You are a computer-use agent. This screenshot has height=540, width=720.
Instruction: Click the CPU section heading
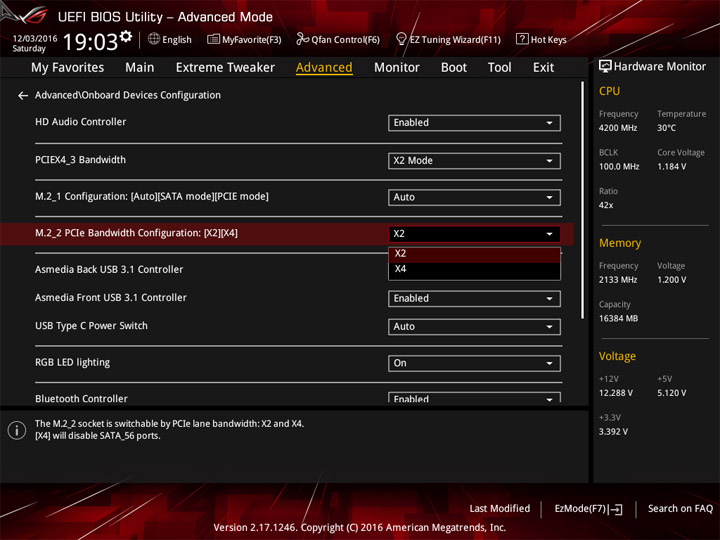pyautogui.click(x=609, y=91)
